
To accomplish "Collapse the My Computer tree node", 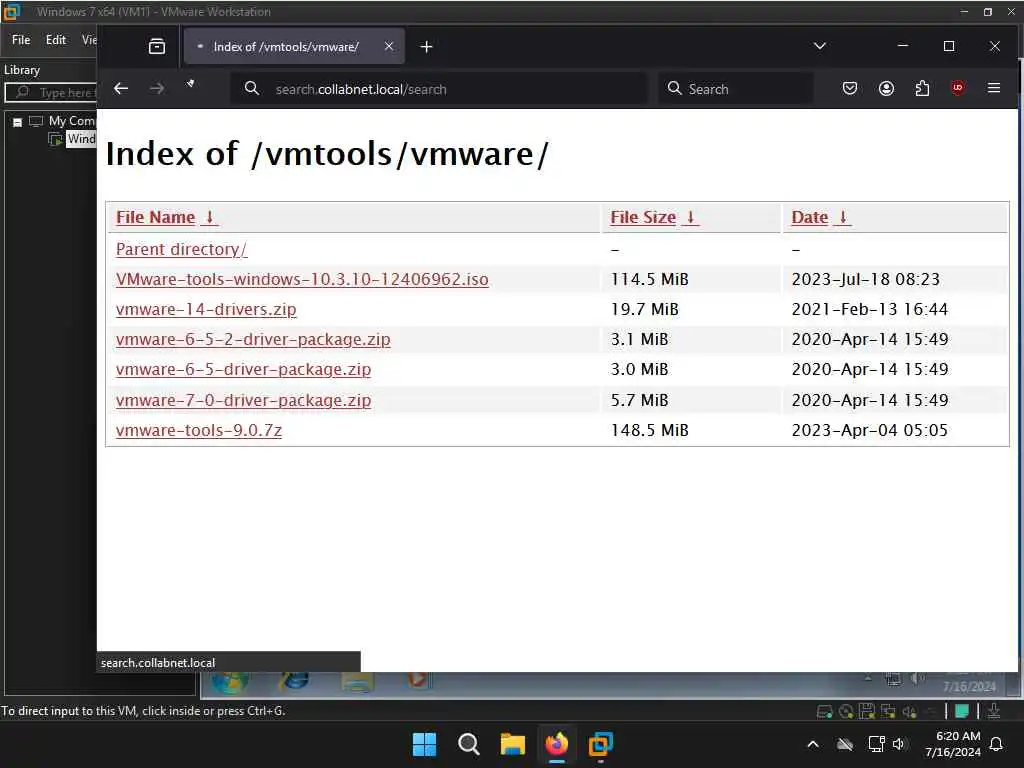I will pyautogui.click(x=18, y=122).
